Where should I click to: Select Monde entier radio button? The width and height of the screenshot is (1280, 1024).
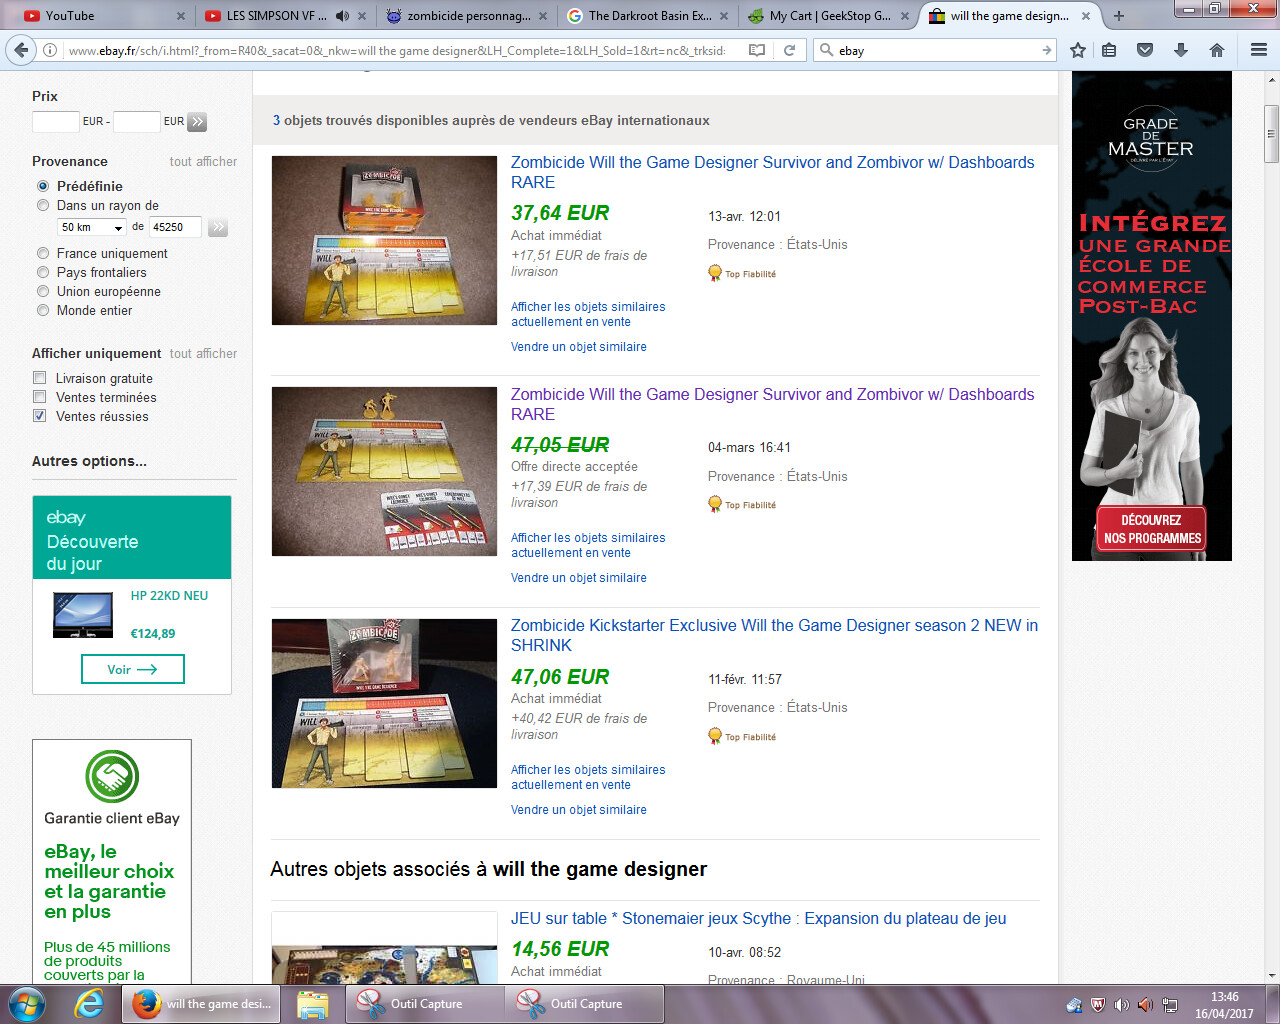(x=43, y=310)
